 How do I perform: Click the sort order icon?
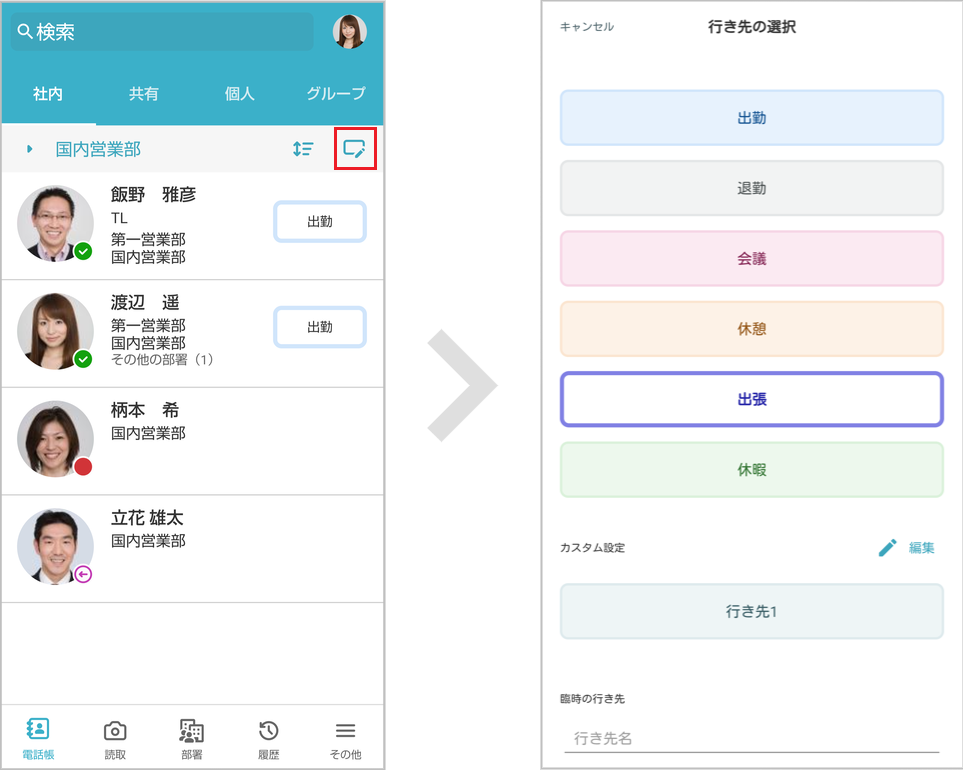coord(303,149)
